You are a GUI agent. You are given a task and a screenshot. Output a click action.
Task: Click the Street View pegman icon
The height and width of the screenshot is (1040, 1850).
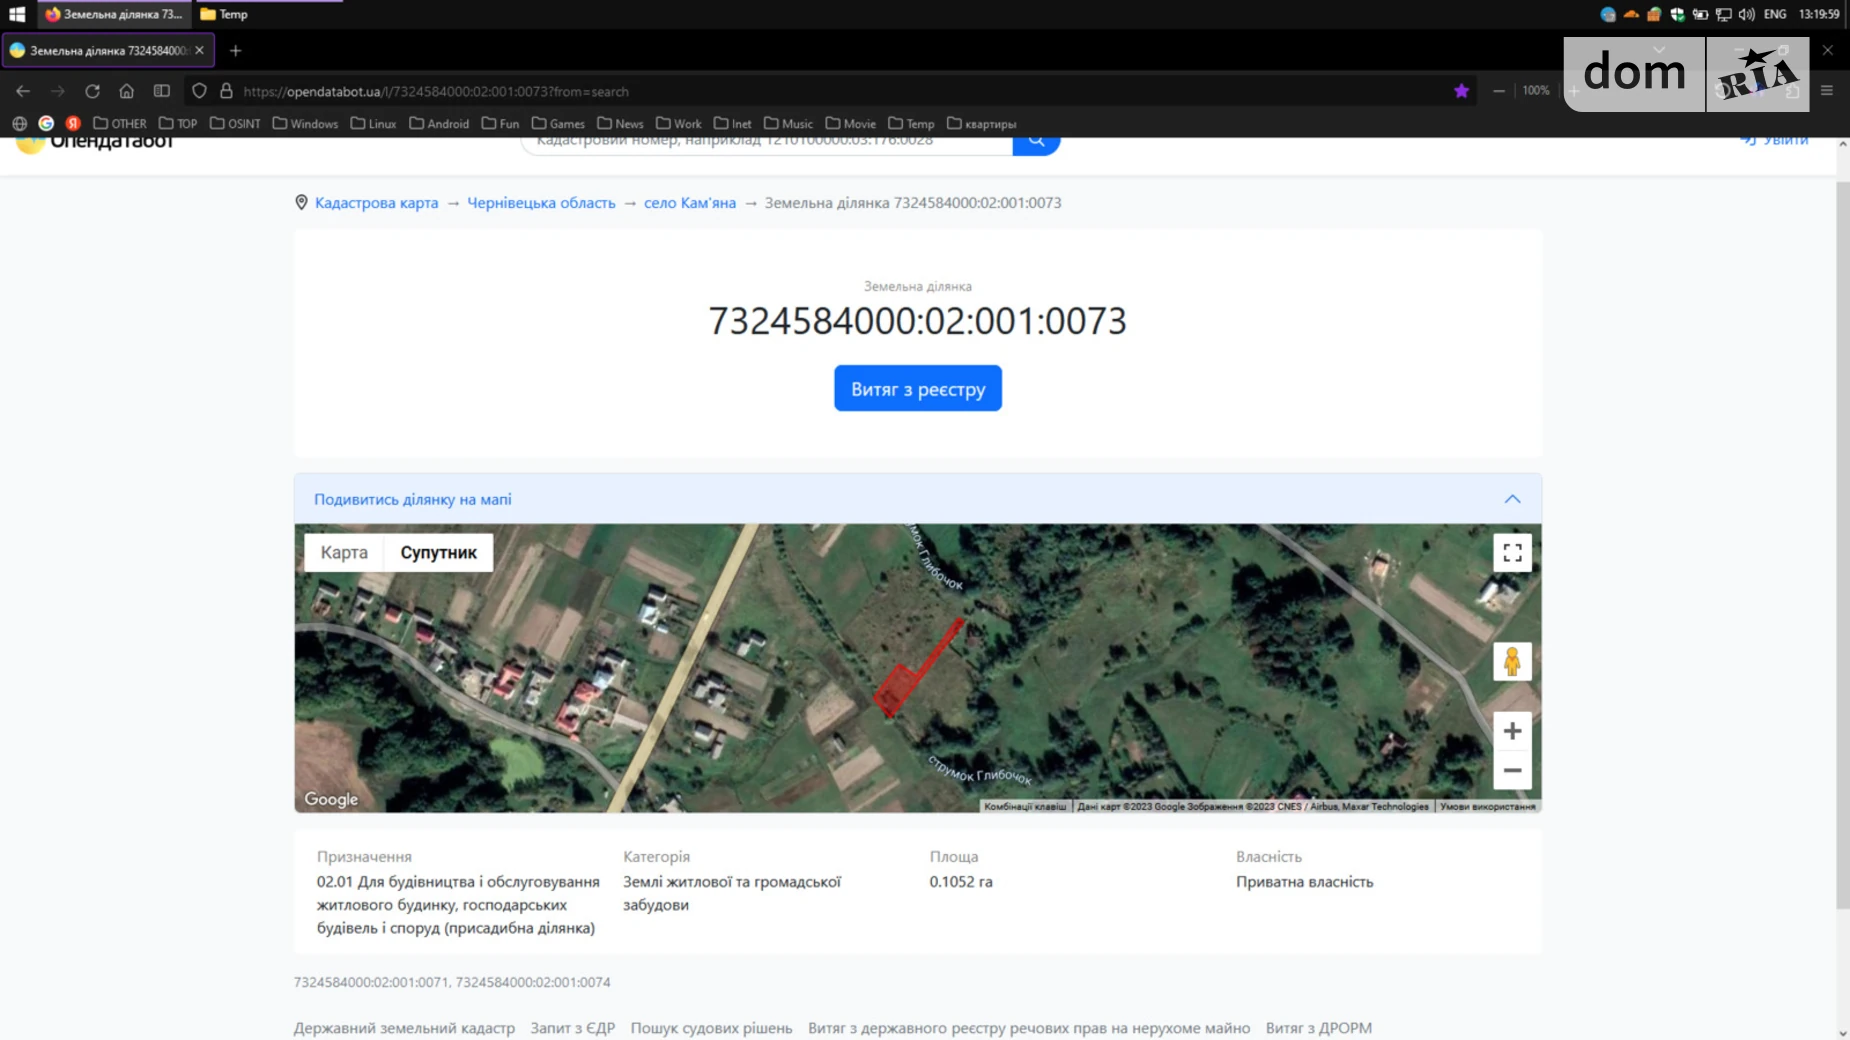1512,662
